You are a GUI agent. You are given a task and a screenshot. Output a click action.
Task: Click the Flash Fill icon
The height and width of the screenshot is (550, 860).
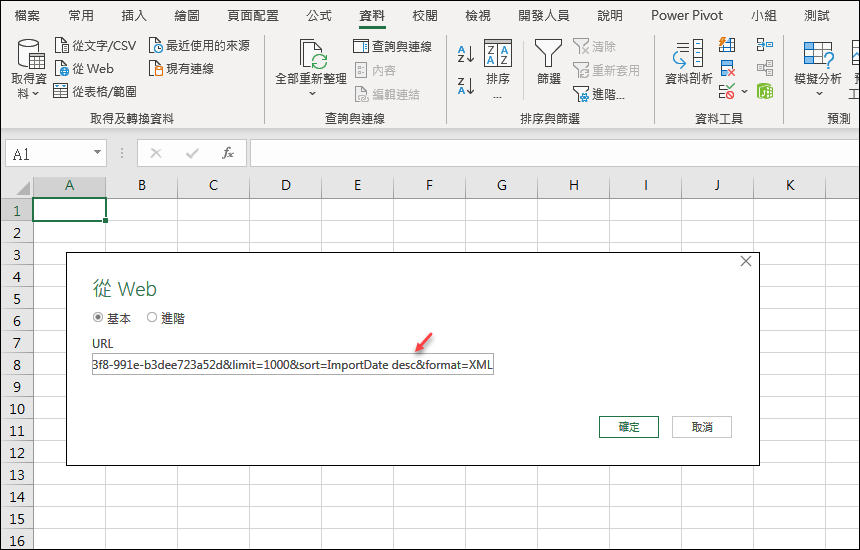point(727,44)
